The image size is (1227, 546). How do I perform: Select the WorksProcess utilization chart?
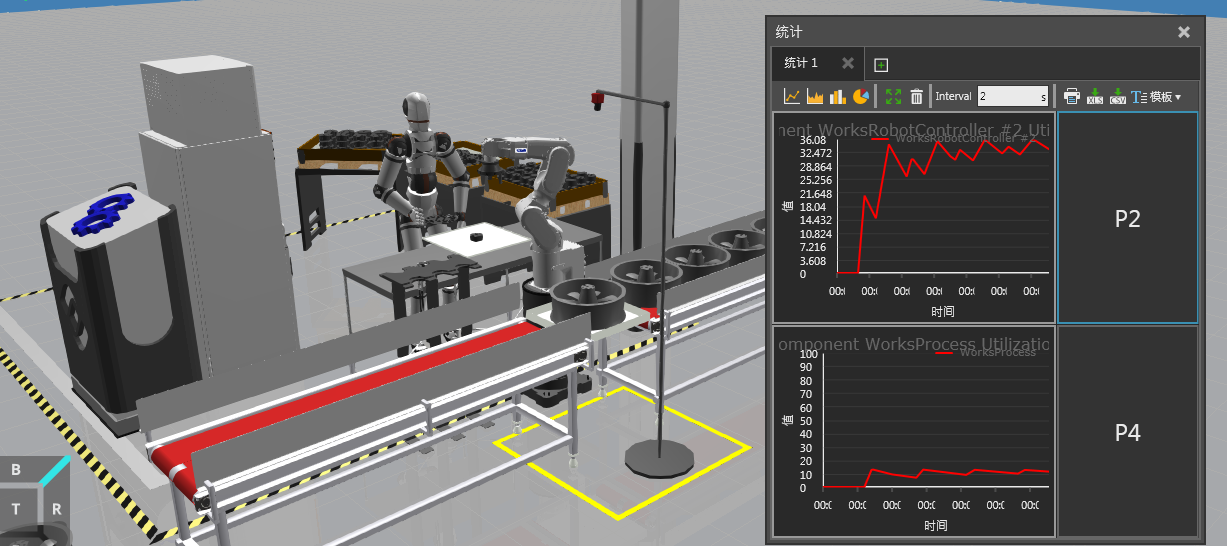[914, 432]
